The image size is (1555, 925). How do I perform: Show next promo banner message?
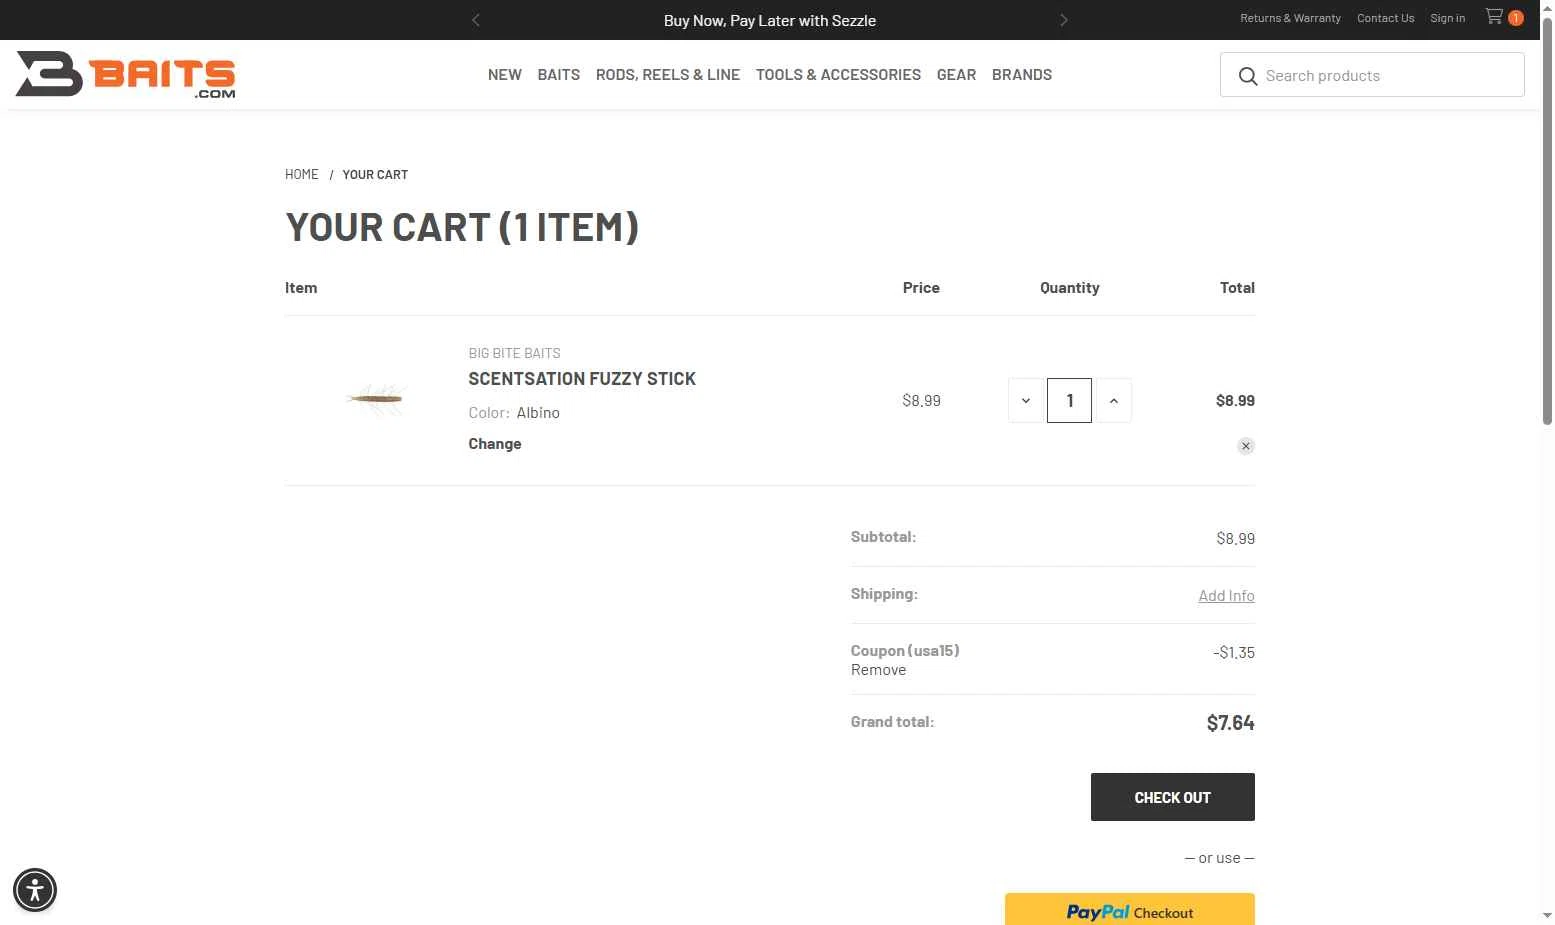coord(1064,20)
